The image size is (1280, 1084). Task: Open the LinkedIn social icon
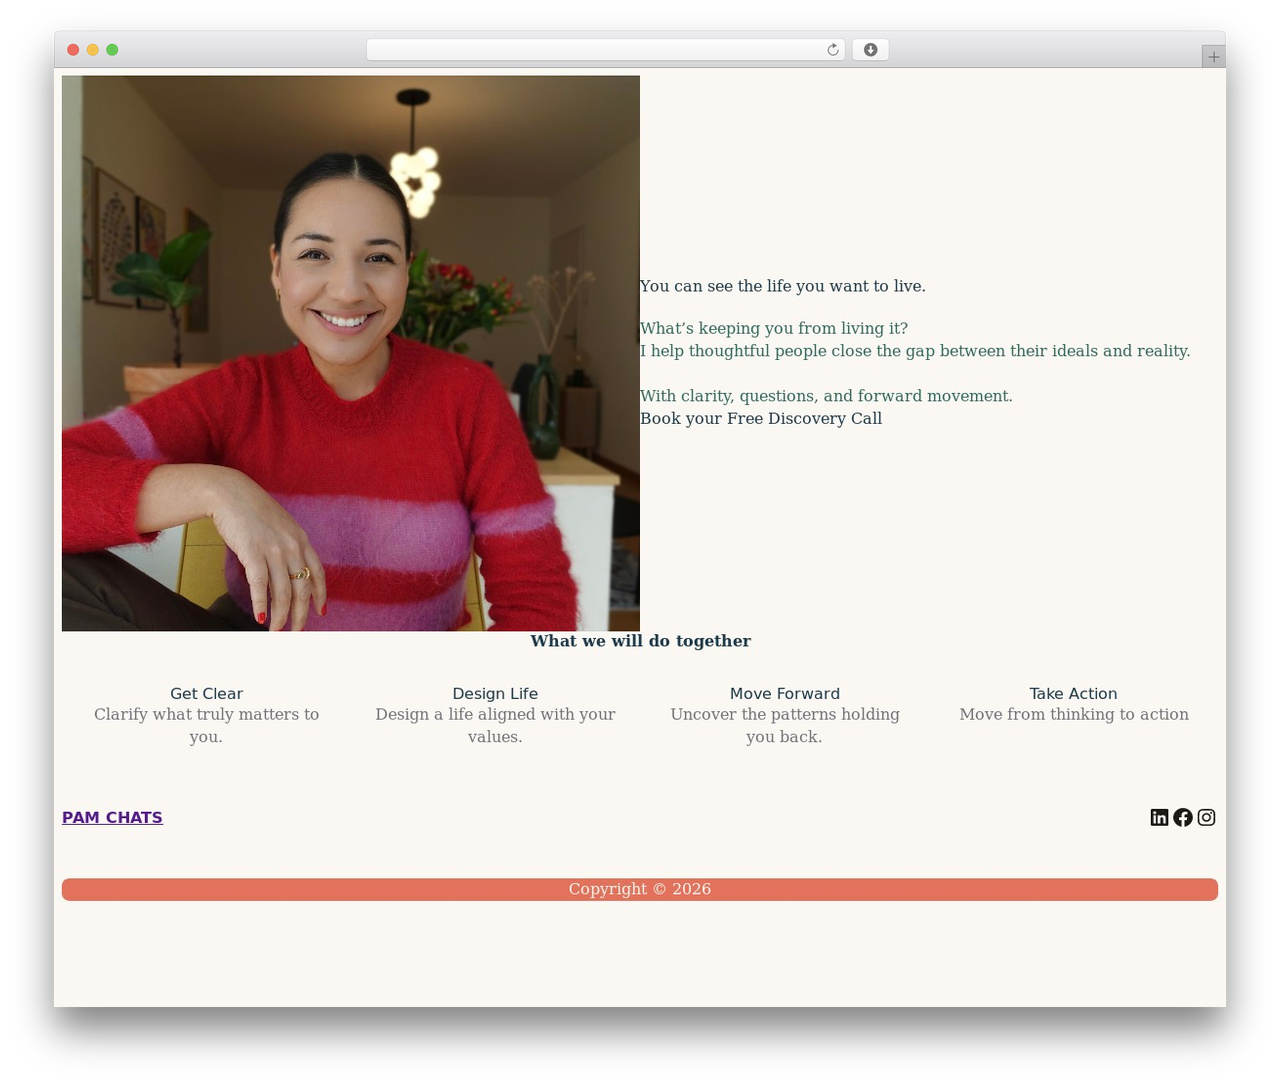coord(1159,817)
